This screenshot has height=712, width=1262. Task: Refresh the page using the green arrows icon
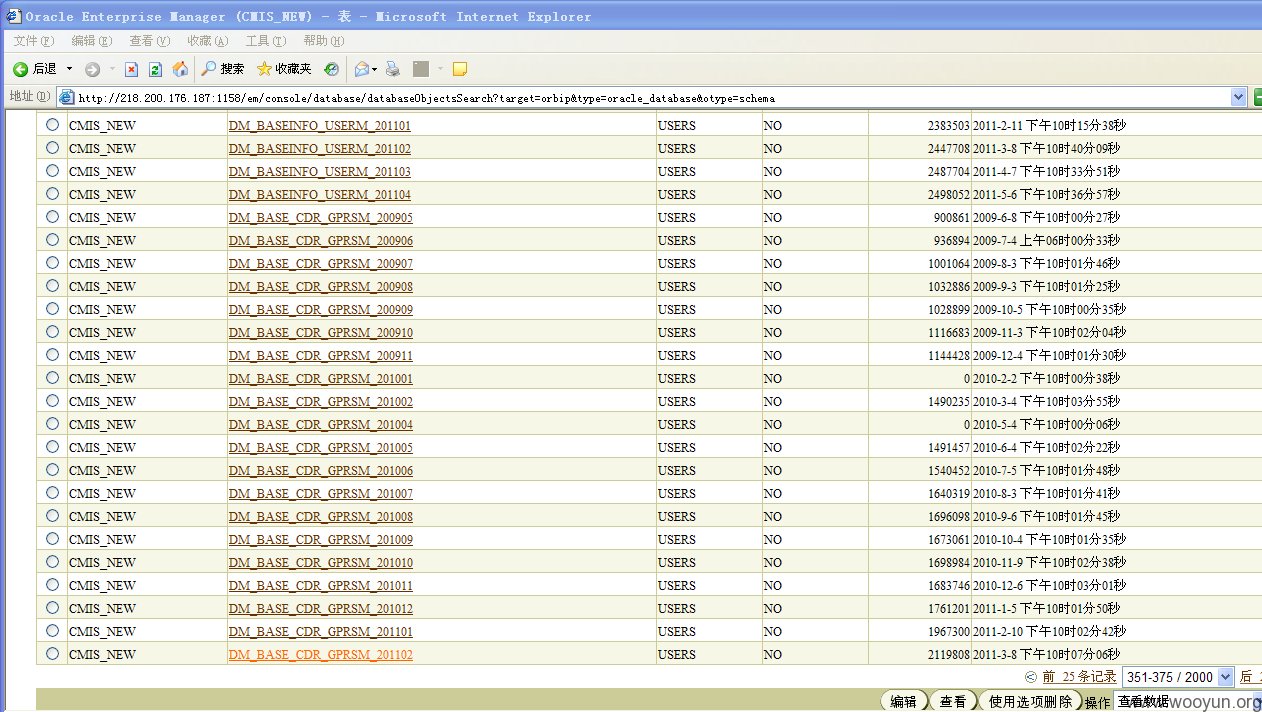[155, 69]
